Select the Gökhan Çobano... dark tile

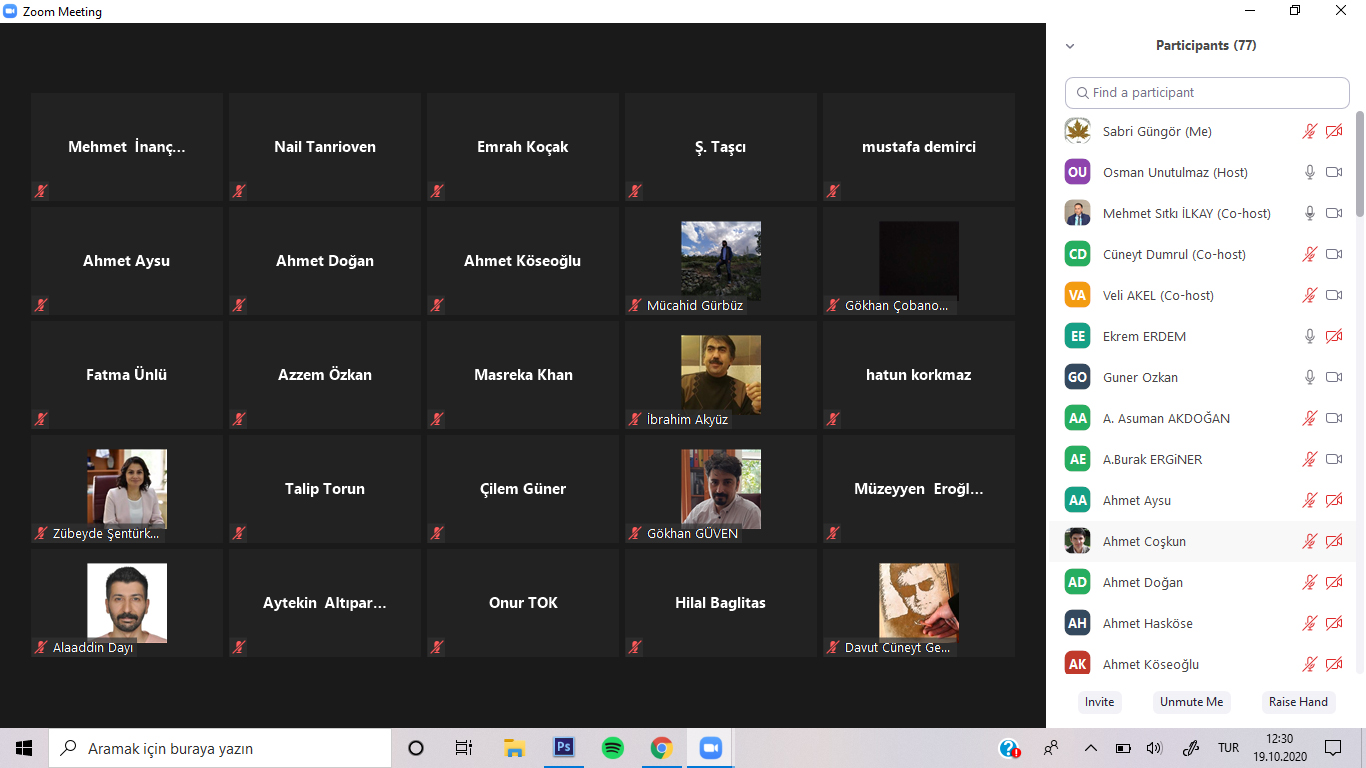pos(919,260)
